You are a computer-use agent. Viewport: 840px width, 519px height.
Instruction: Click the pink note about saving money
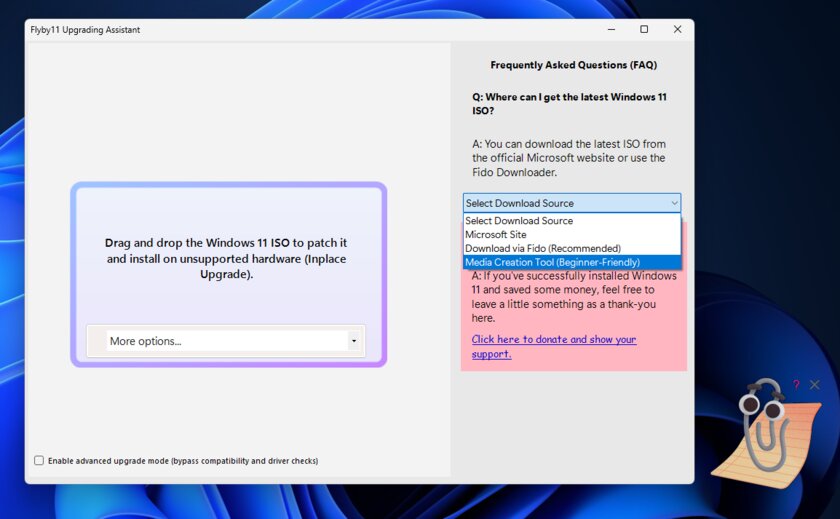click(x=574, y=297)
